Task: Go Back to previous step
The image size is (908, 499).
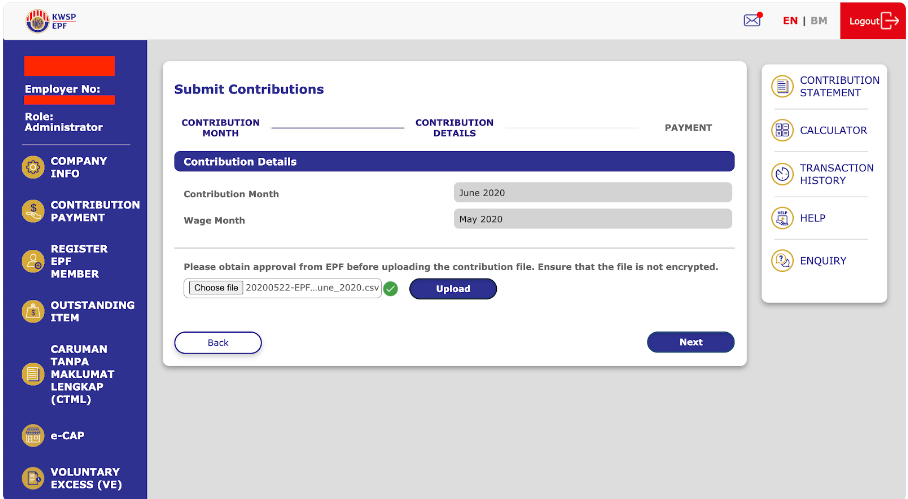Action: (218, 343)
